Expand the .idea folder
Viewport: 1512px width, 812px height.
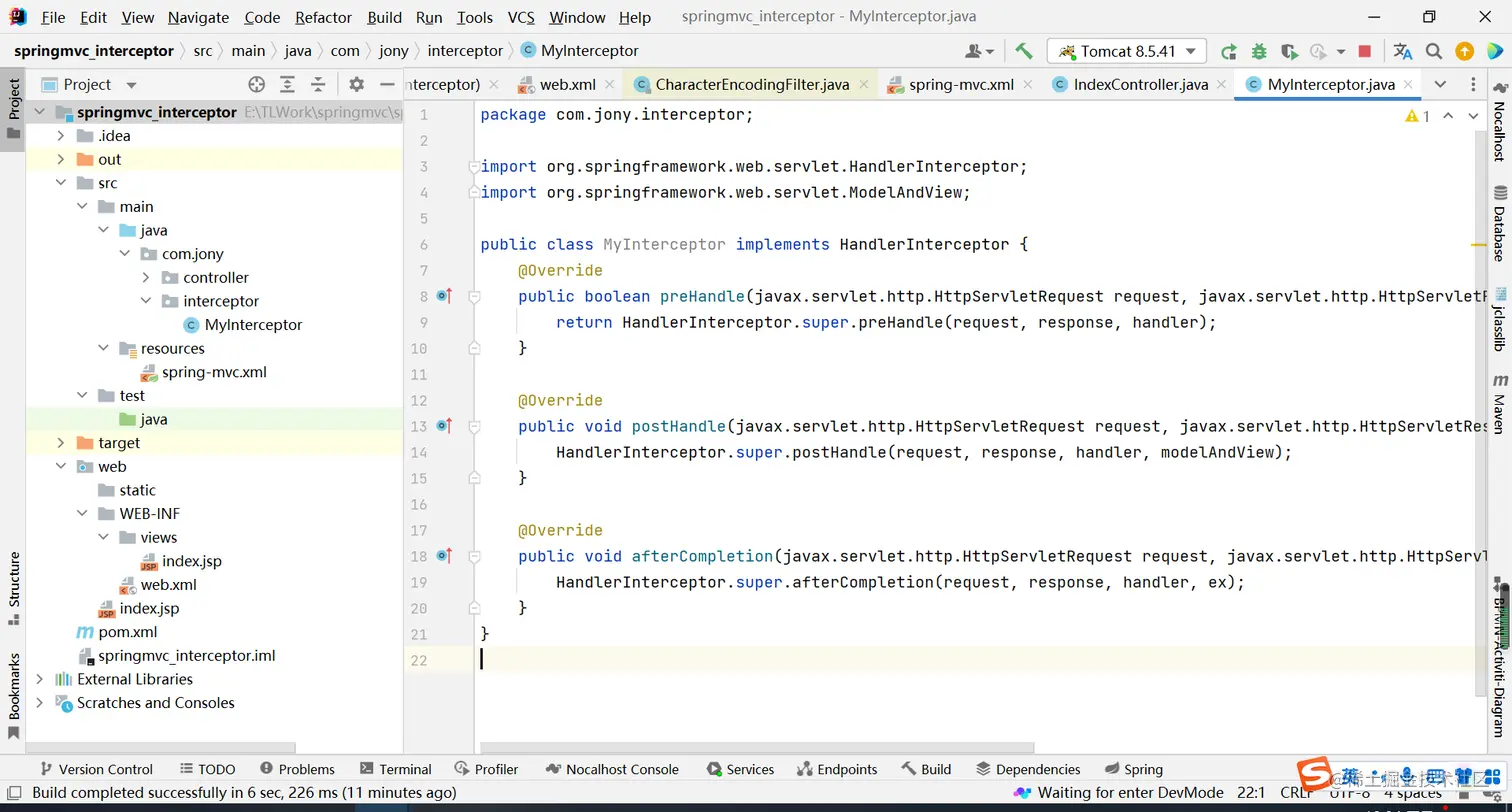pos(62,136)
